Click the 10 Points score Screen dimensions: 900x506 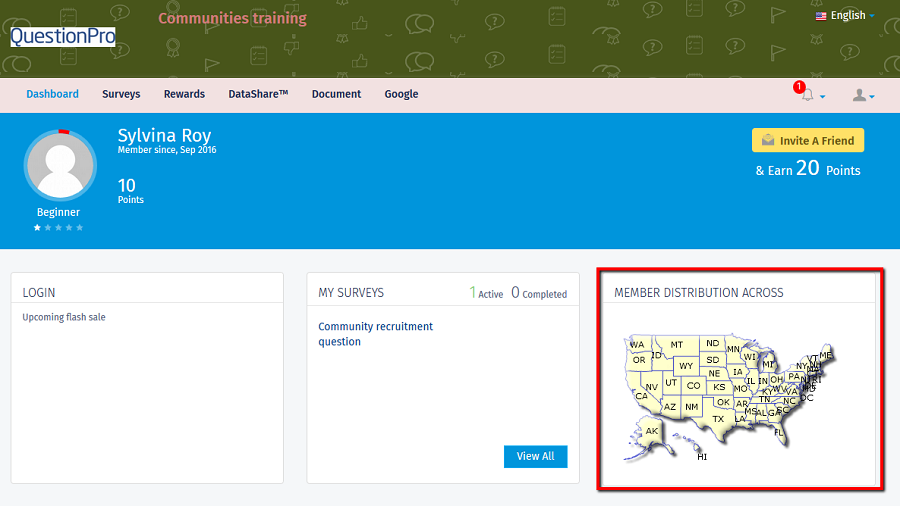point(130,190)
